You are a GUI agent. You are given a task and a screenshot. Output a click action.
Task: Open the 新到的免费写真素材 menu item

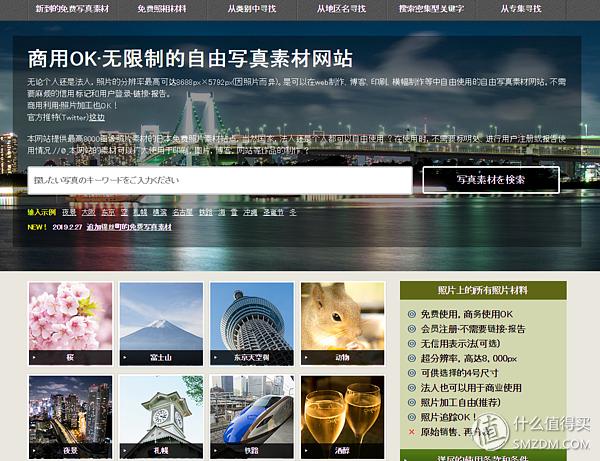[72, 9]
